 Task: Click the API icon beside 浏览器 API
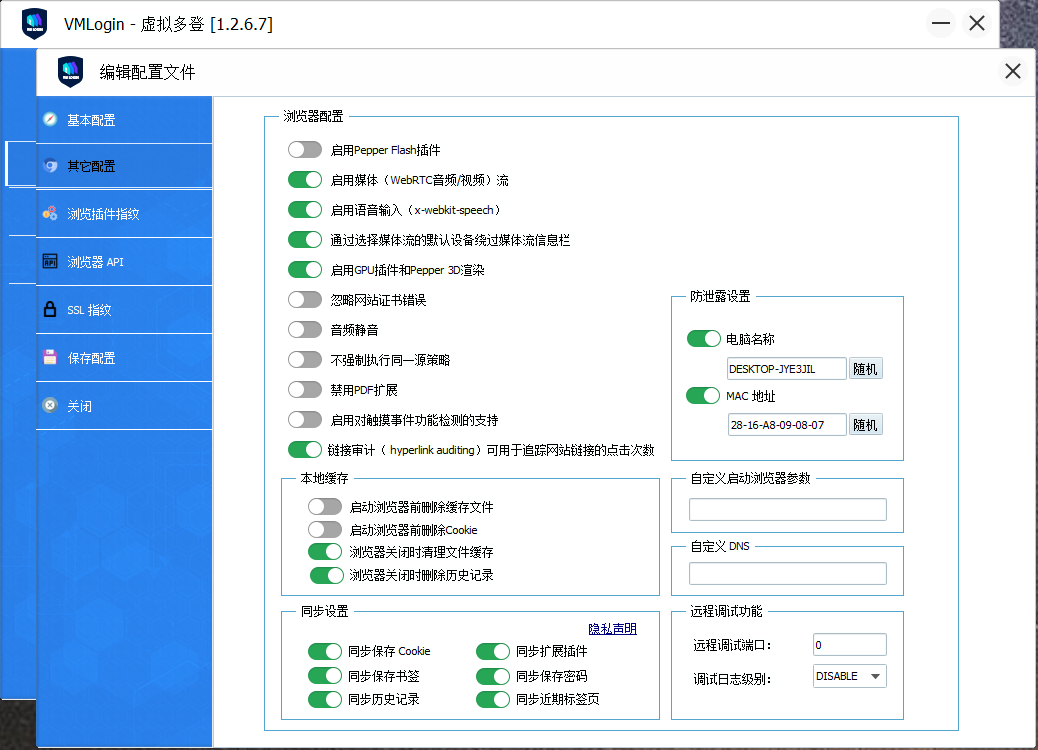coord(50,261)
